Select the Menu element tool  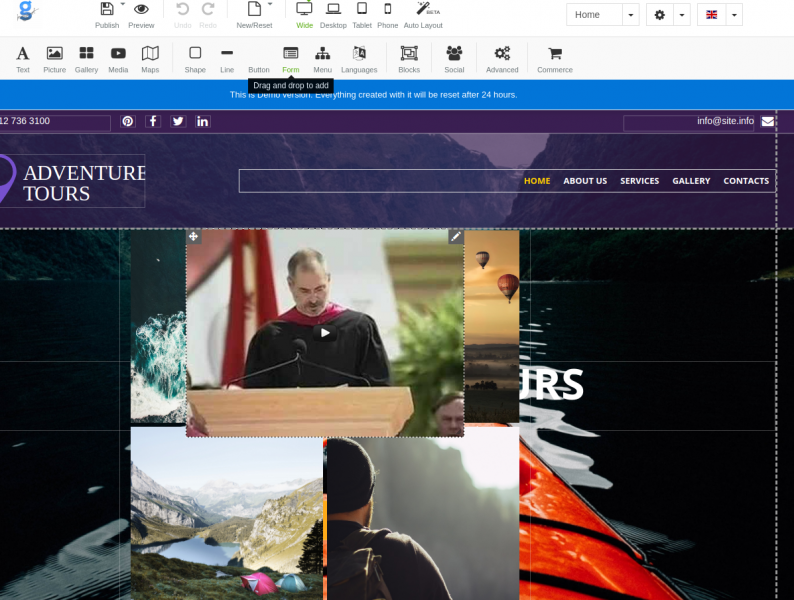pyautogui.click(x=323, y=59)
